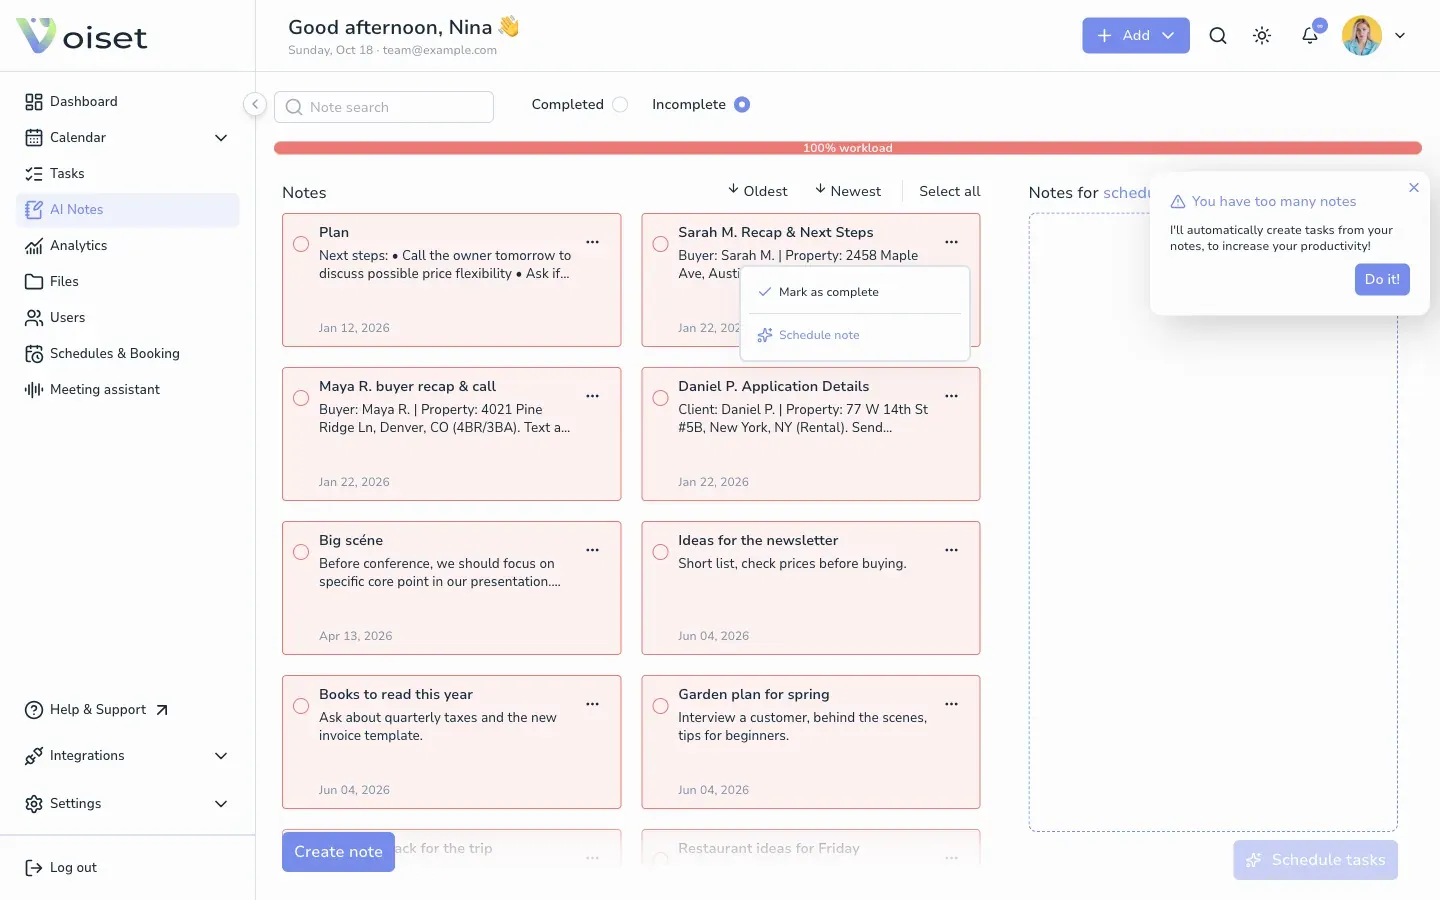Open the Add dropdown button

1136,36
